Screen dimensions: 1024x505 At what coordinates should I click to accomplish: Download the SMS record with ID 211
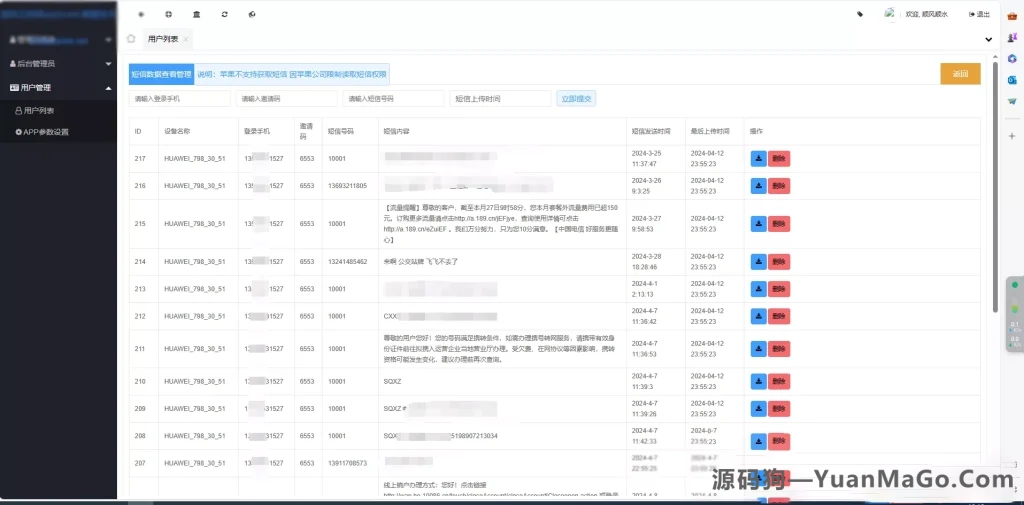click(x=758, y=349)
